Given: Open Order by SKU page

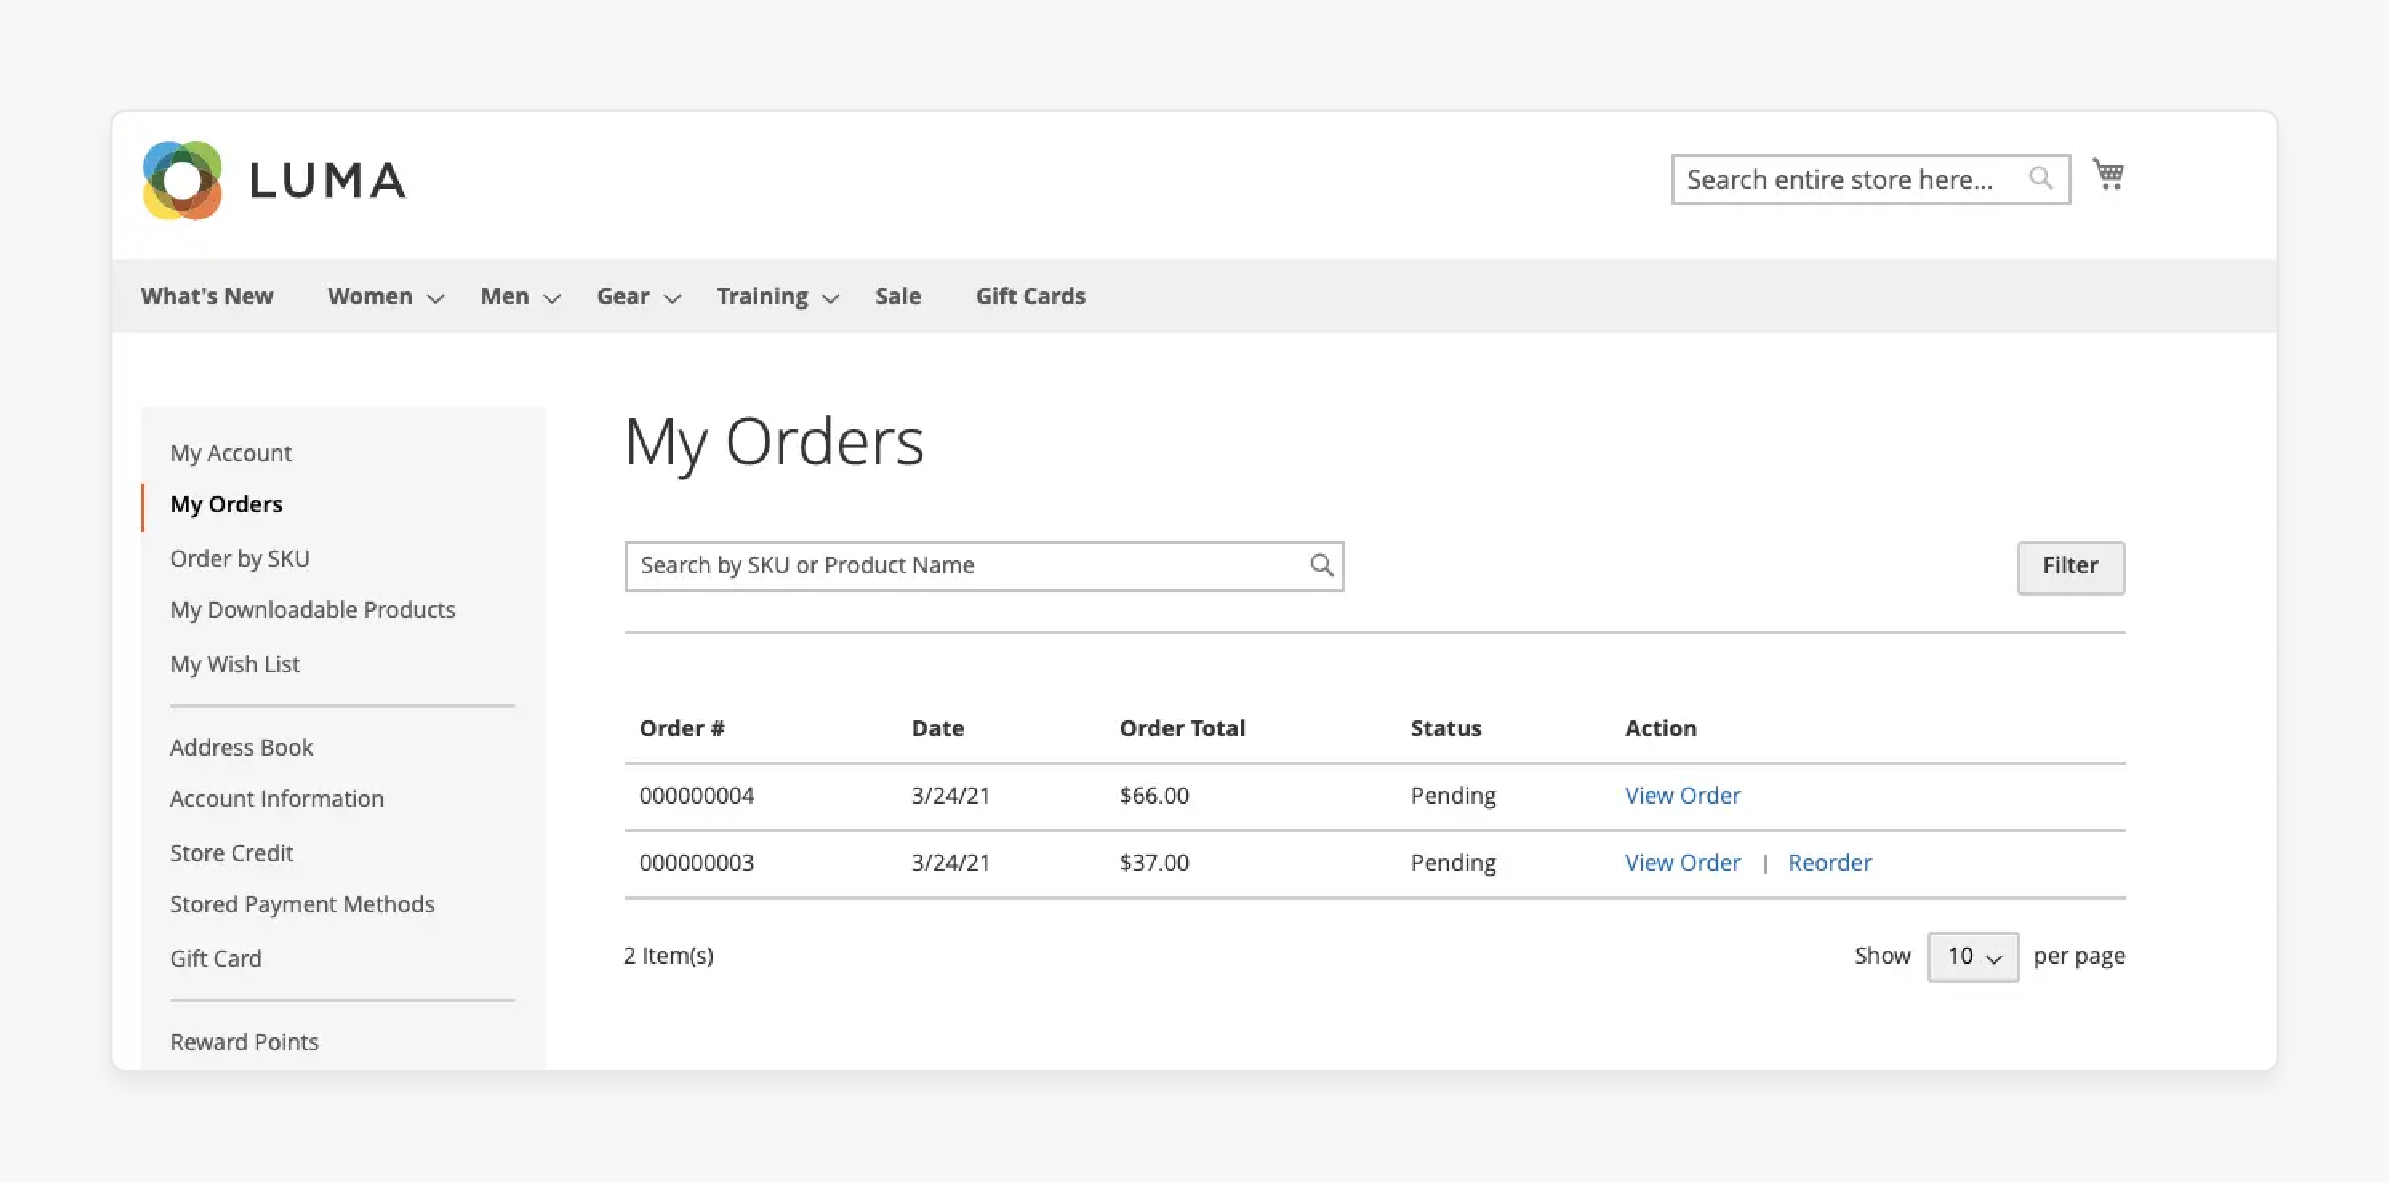Looking at the screenshot, I should [240, 559].
